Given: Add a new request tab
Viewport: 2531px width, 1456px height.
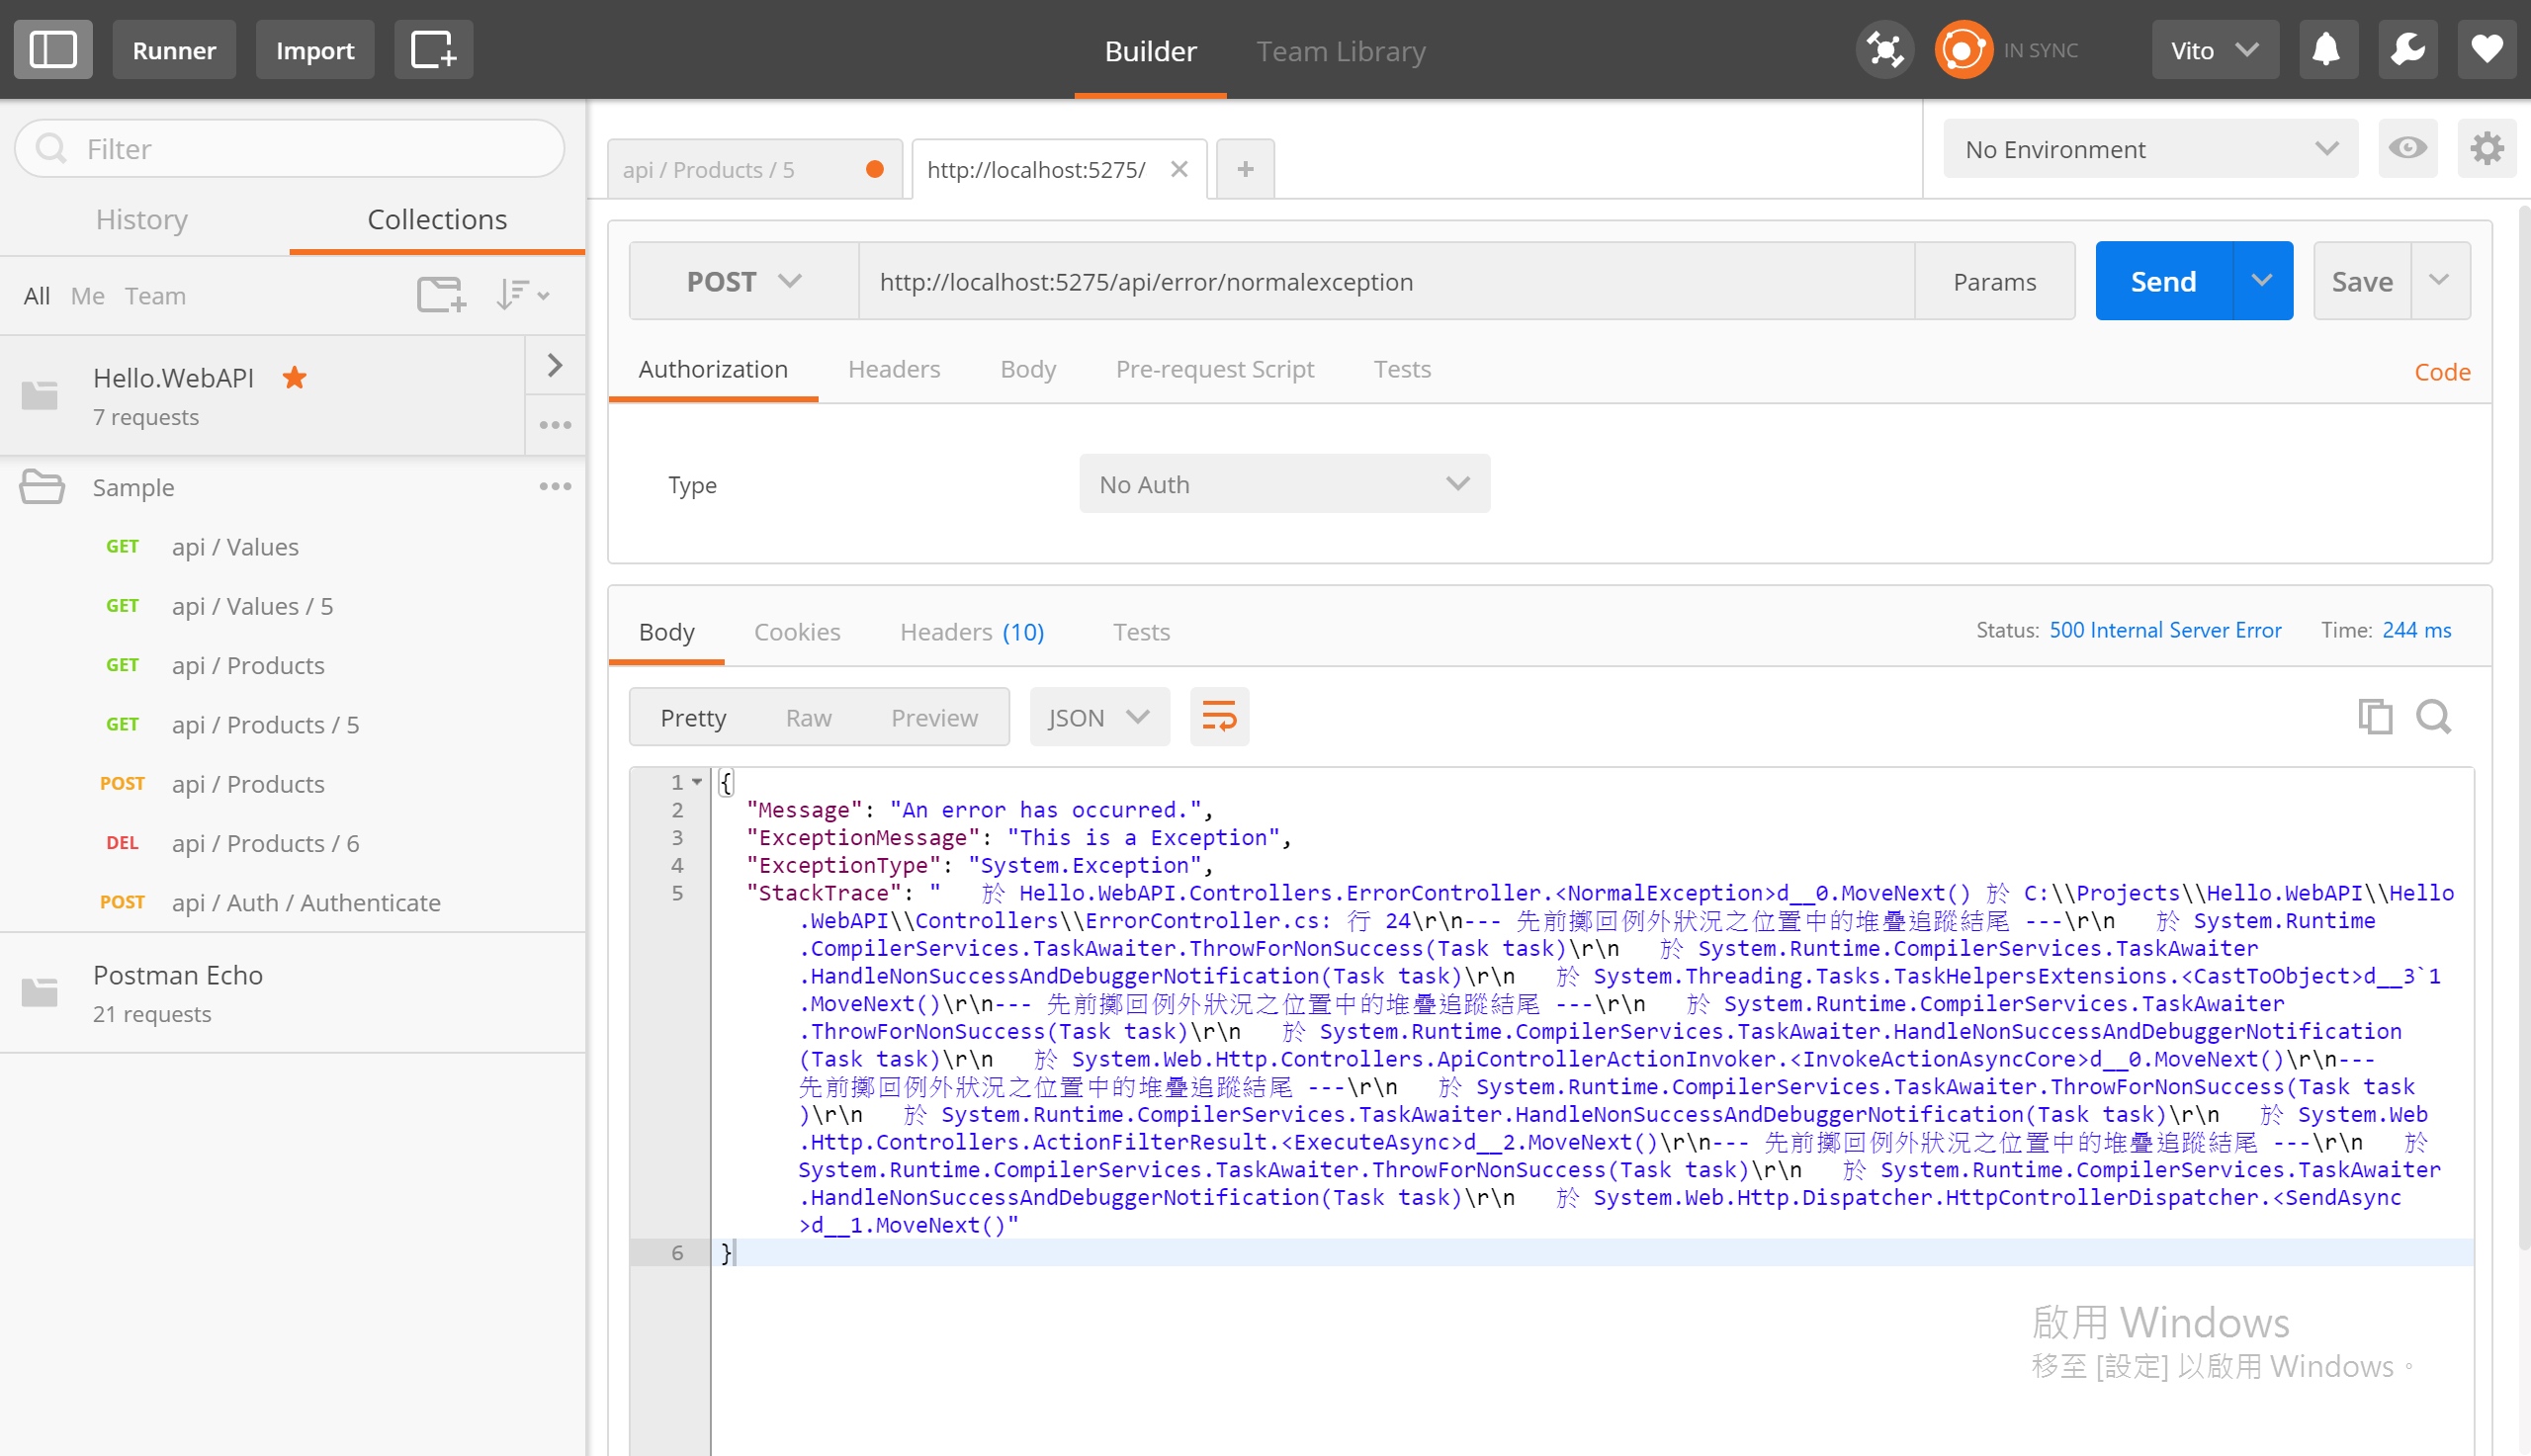Looking at the screenshot, I should [x=1245, y=169].
